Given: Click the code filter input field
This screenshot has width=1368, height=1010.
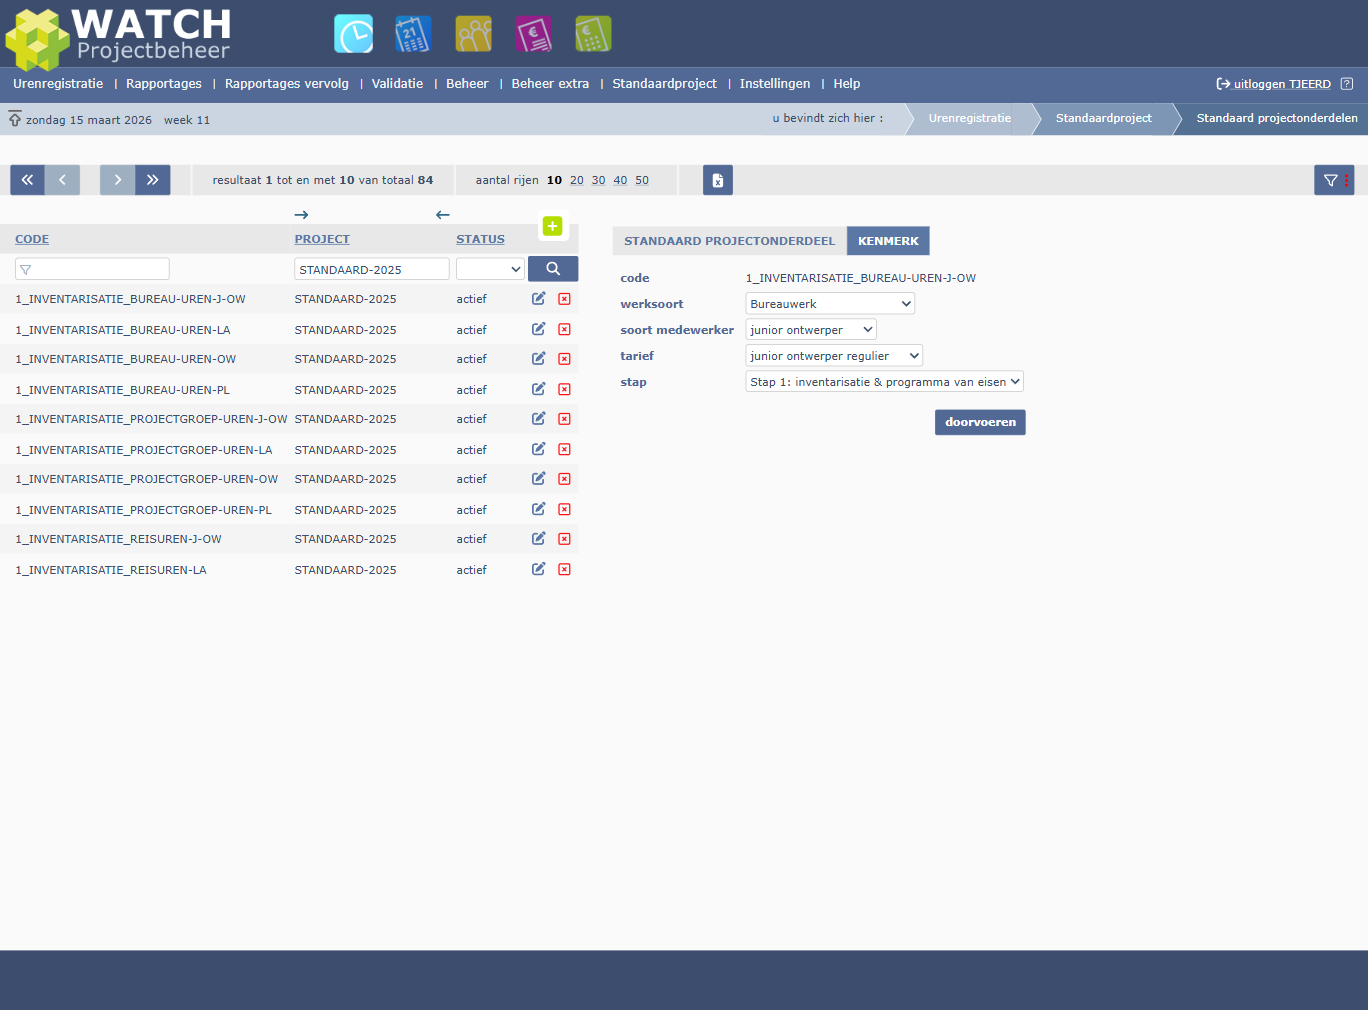Looking at the screenshot, I should click(x=92, y=269).
